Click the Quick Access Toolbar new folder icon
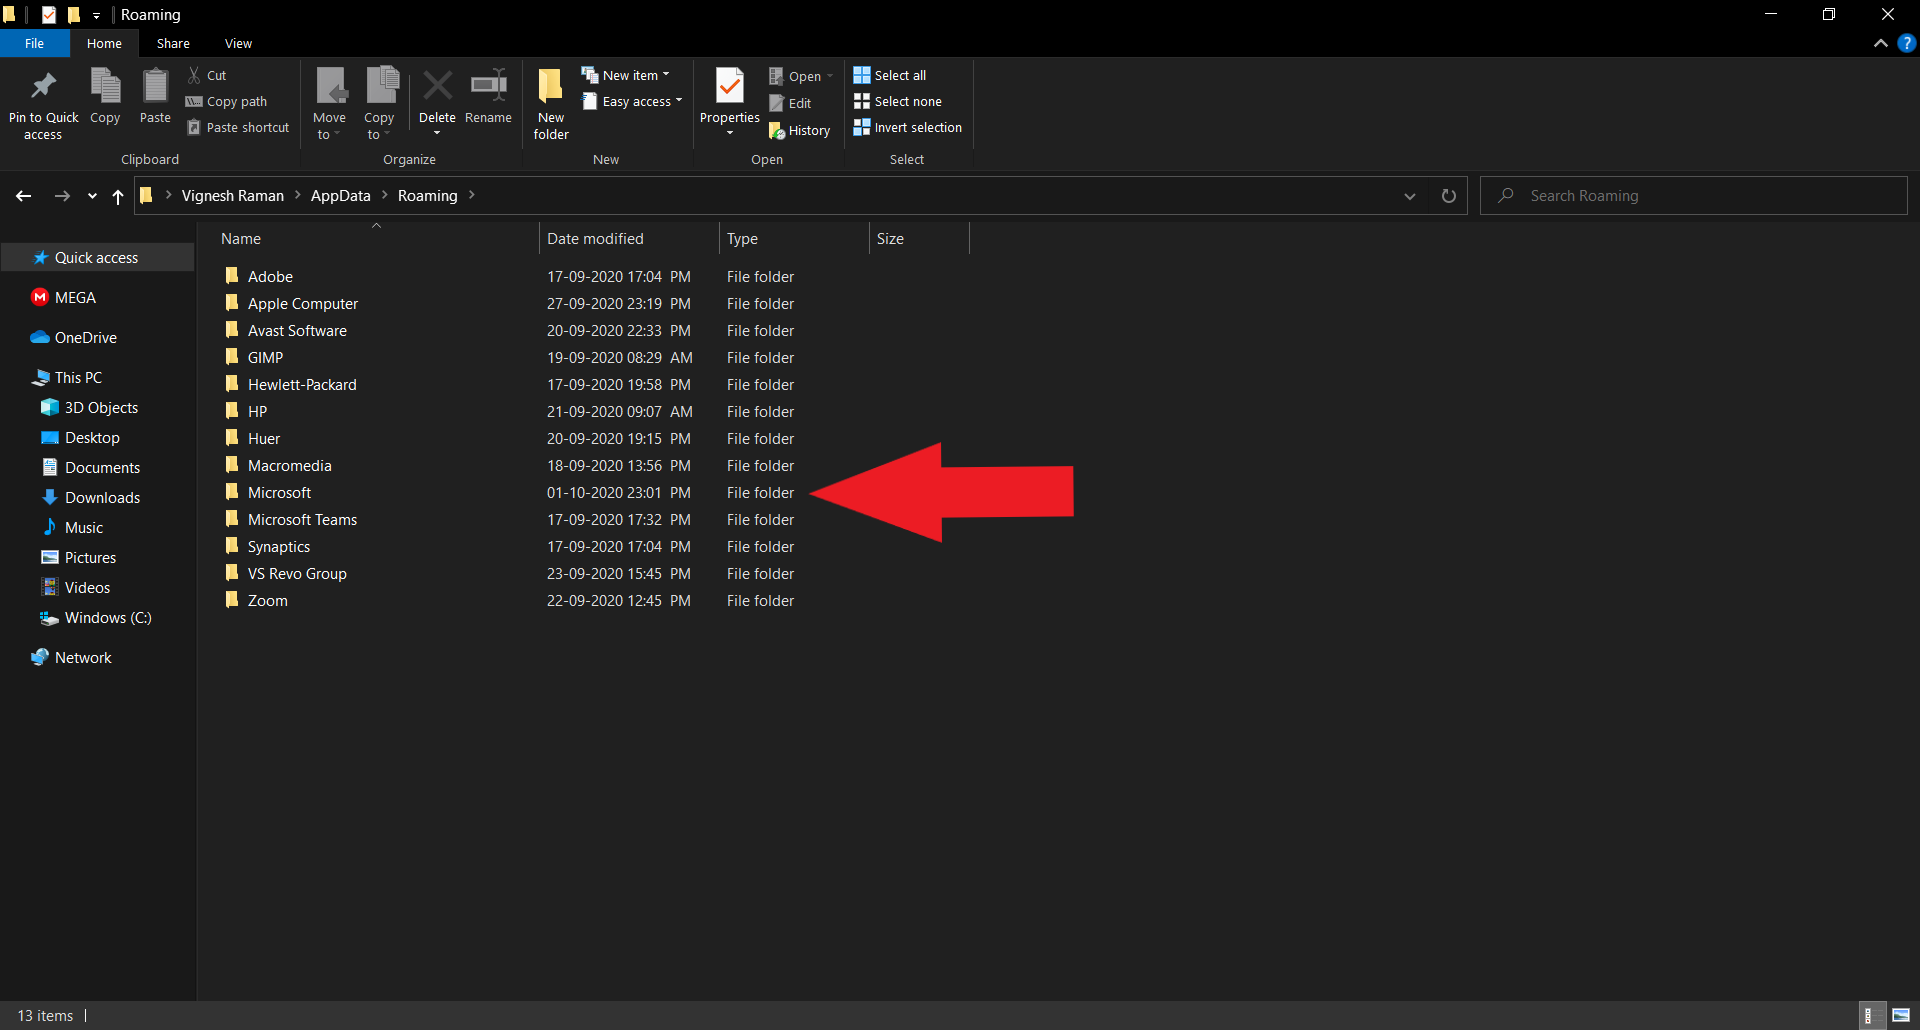Viewport: 1920px width, 1030px height. click(73, 14)
